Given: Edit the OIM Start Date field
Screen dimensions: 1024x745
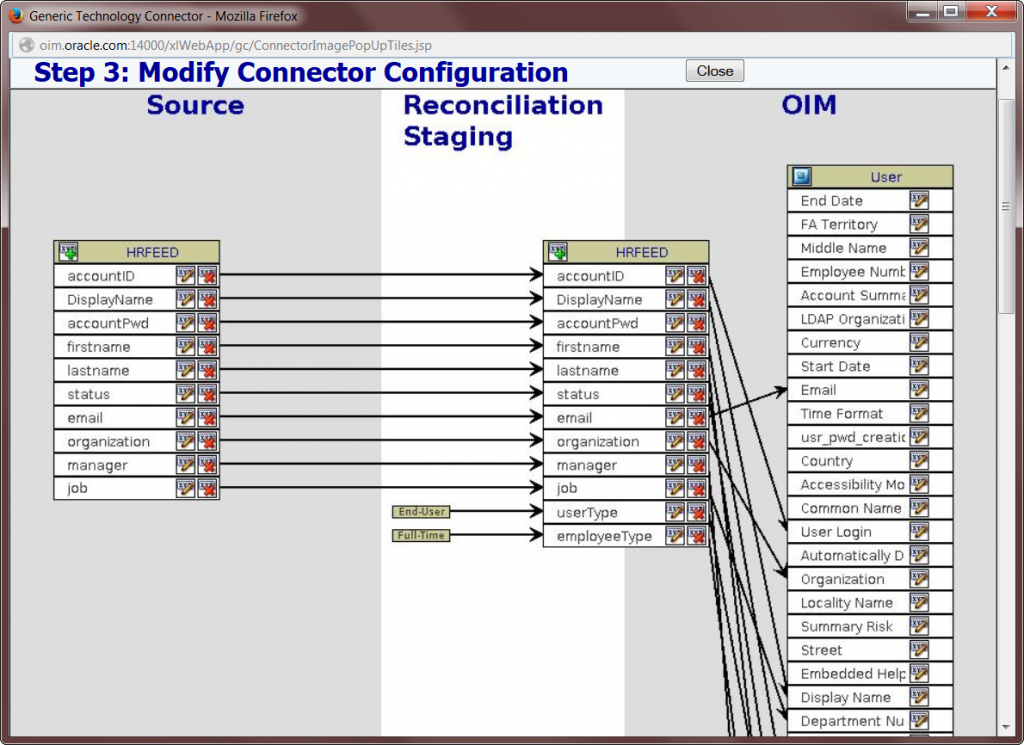Looking at the screenshot, I should point(919,366).
